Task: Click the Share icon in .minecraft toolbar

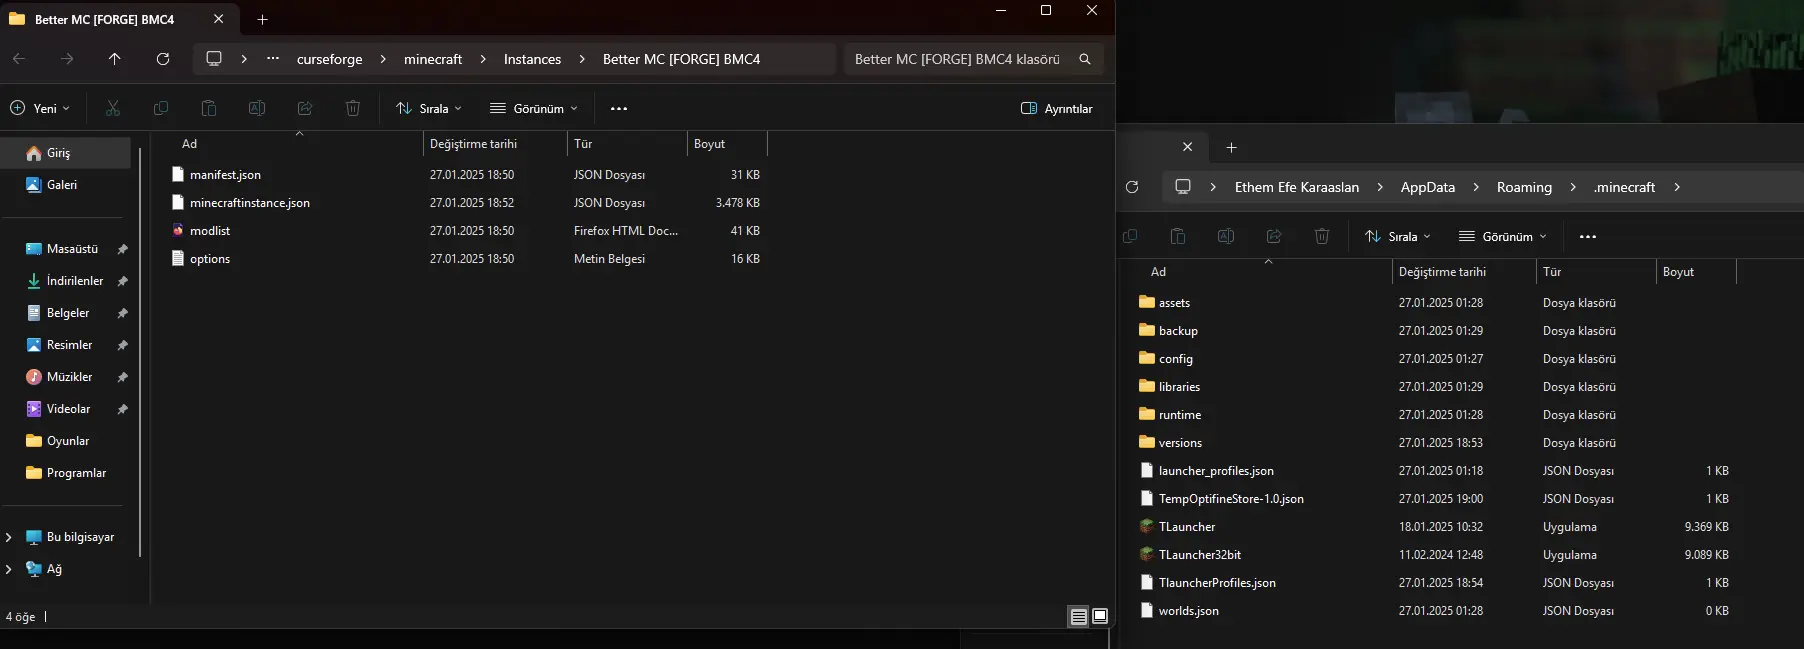Action: point(1274,236)
